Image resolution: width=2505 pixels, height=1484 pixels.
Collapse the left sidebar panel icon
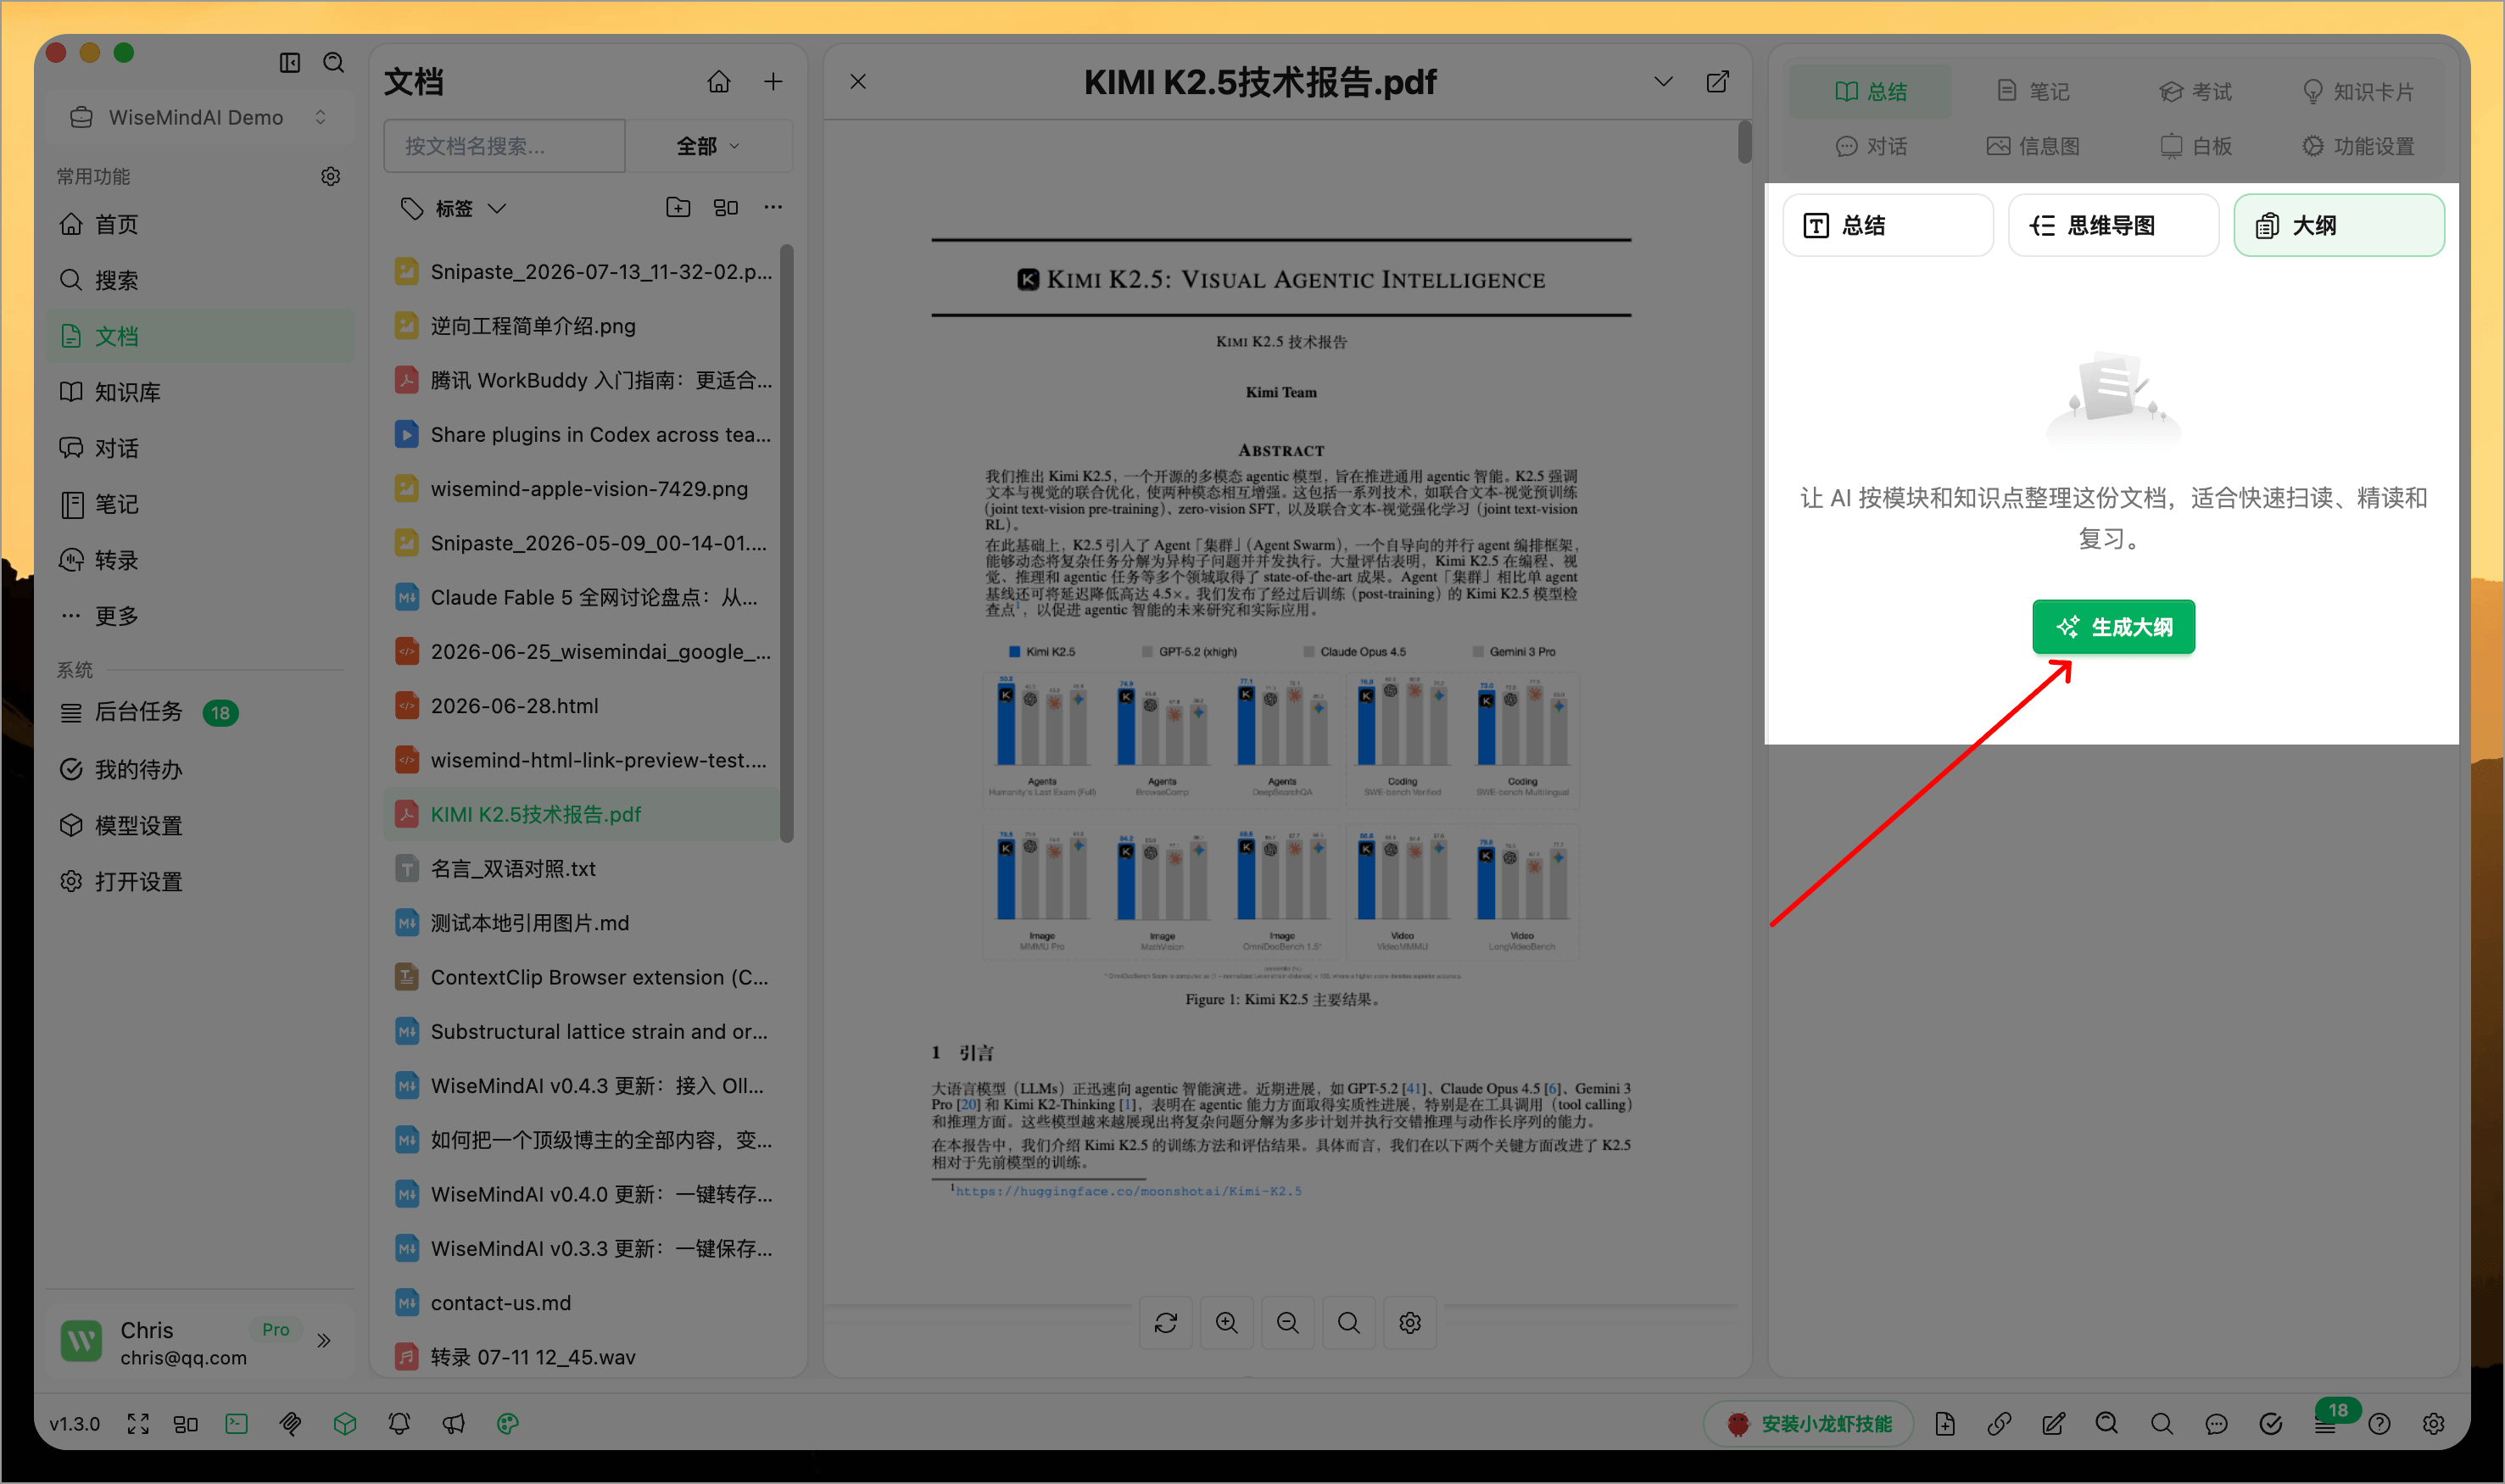[x=290, y=63]
